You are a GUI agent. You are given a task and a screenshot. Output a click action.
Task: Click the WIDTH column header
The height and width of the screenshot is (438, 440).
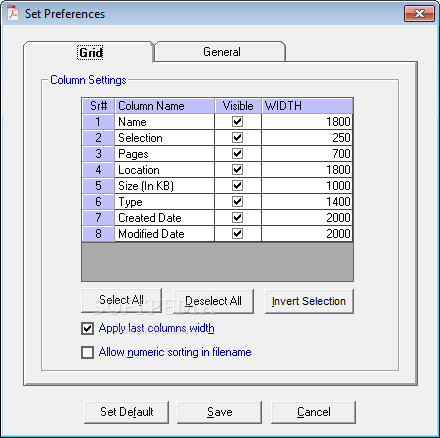pos(307,106)
